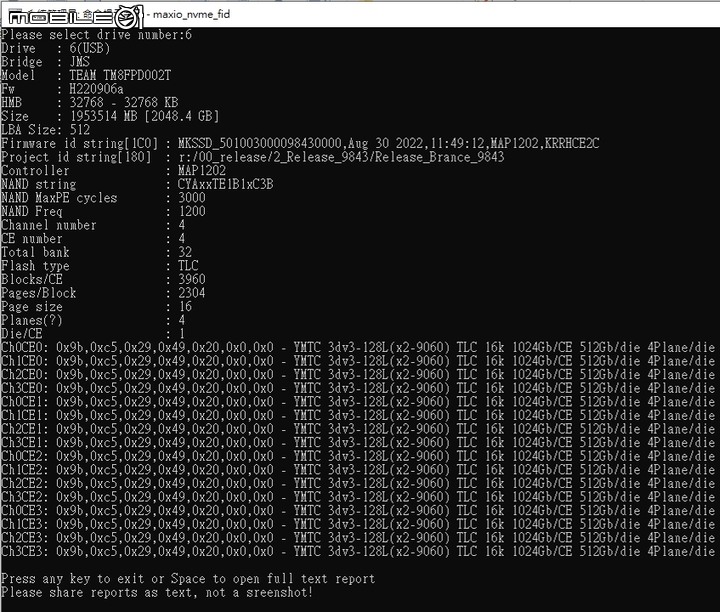
Task: Click the 'Ch2CE3:' row label
Action: (25, 538)
